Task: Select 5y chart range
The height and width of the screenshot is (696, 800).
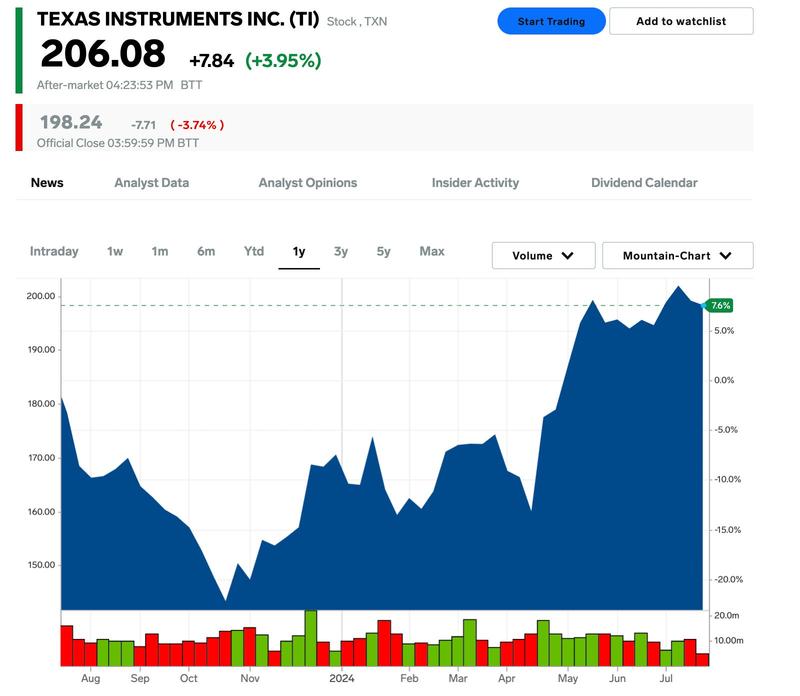Action: click(x=383, y=251)
